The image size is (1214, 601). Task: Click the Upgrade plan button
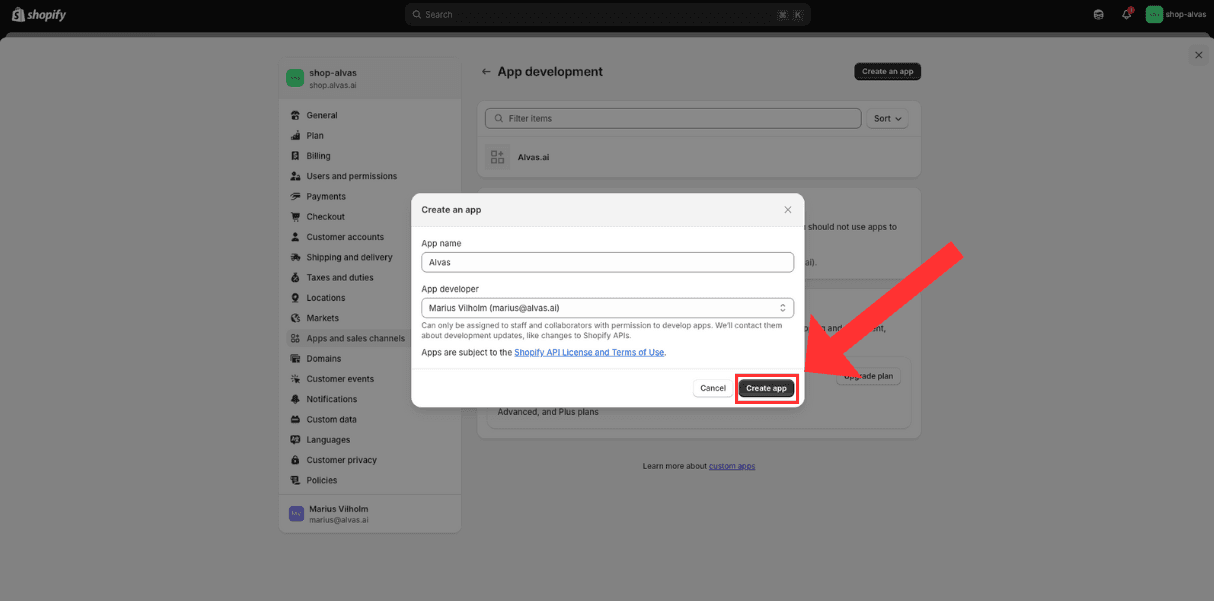868,376
